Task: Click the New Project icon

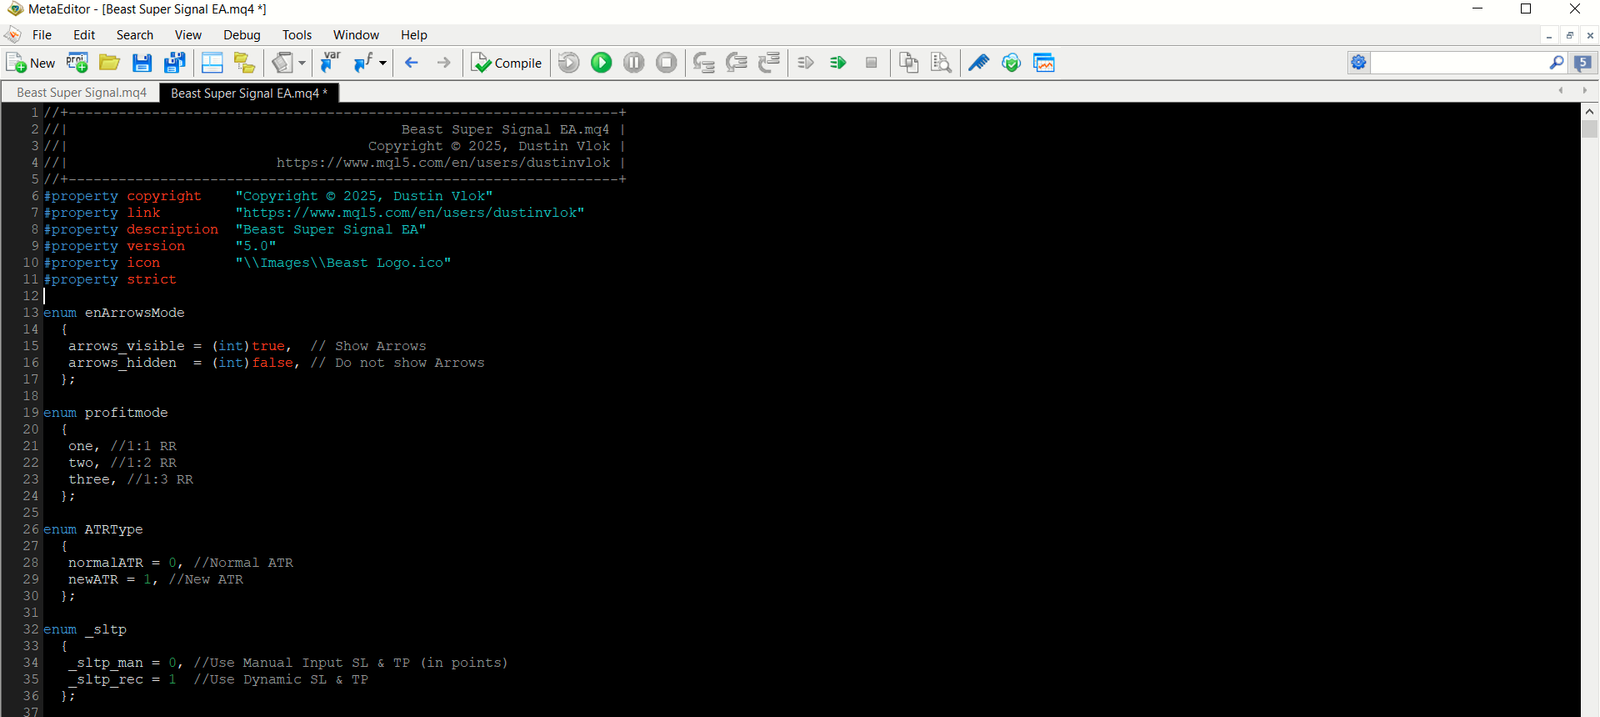Action: 77,63
